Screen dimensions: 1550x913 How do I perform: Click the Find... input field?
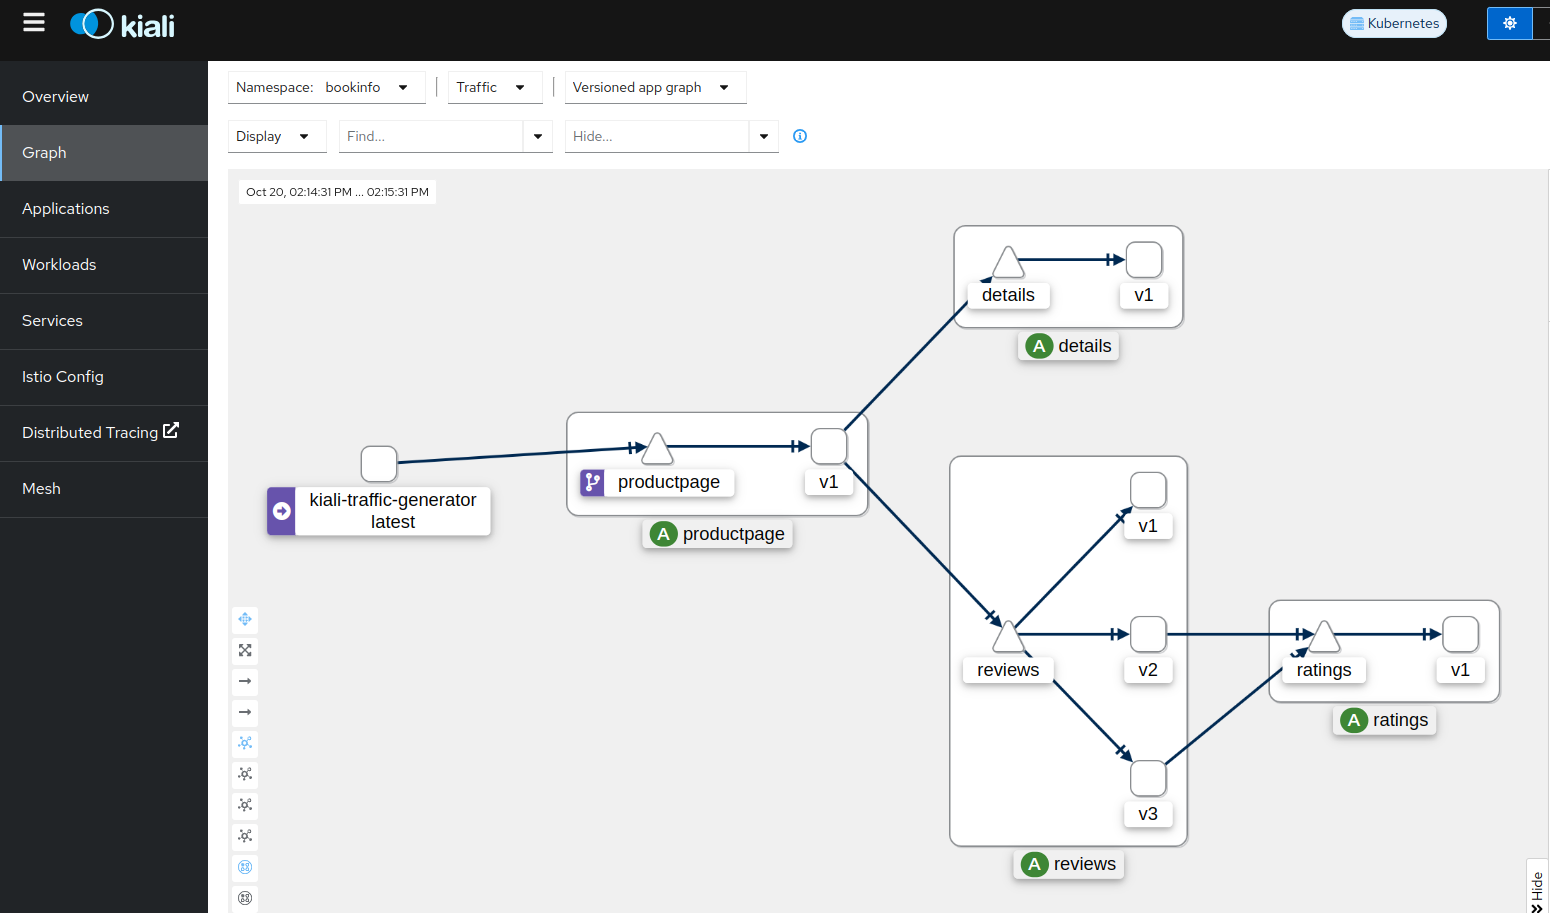coord(430,136)
